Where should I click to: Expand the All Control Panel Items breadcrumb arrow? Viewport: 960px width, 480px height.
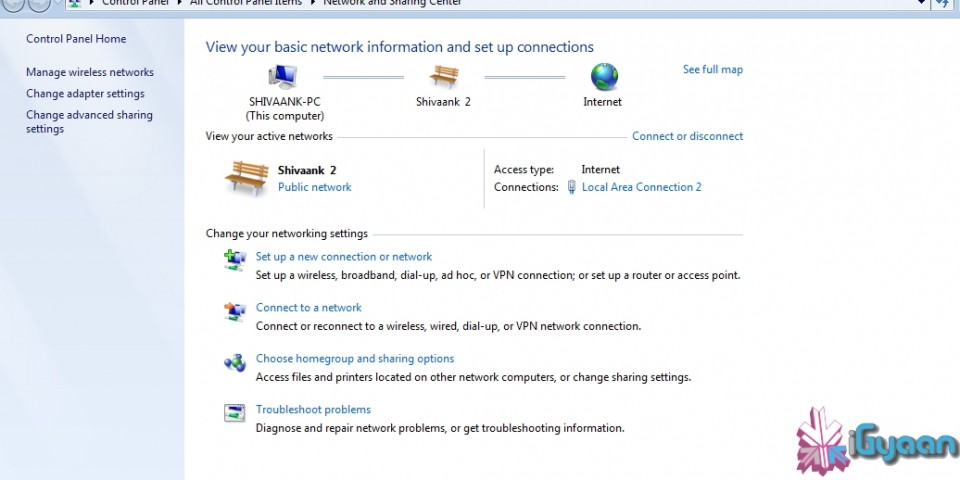point(311,4)
